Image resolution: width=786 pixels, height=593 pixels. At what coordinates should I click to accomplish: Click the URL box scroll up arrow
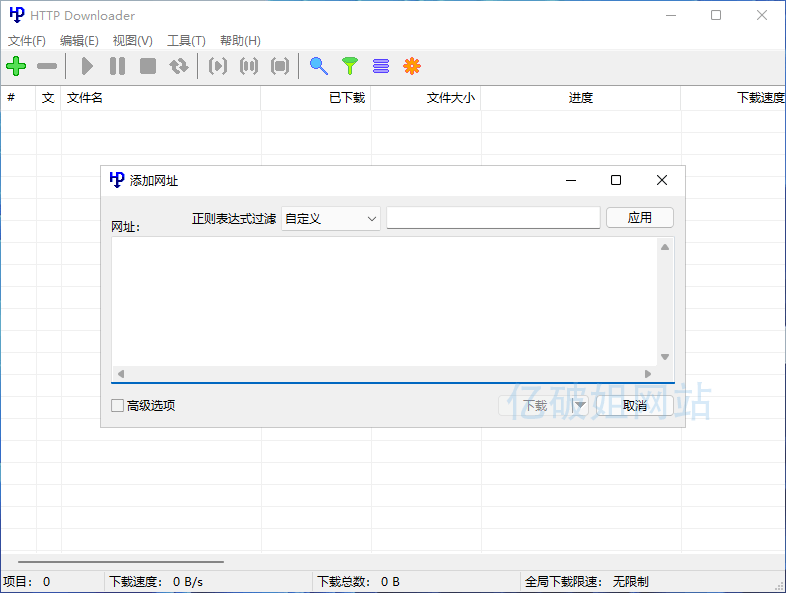point(665,247)
